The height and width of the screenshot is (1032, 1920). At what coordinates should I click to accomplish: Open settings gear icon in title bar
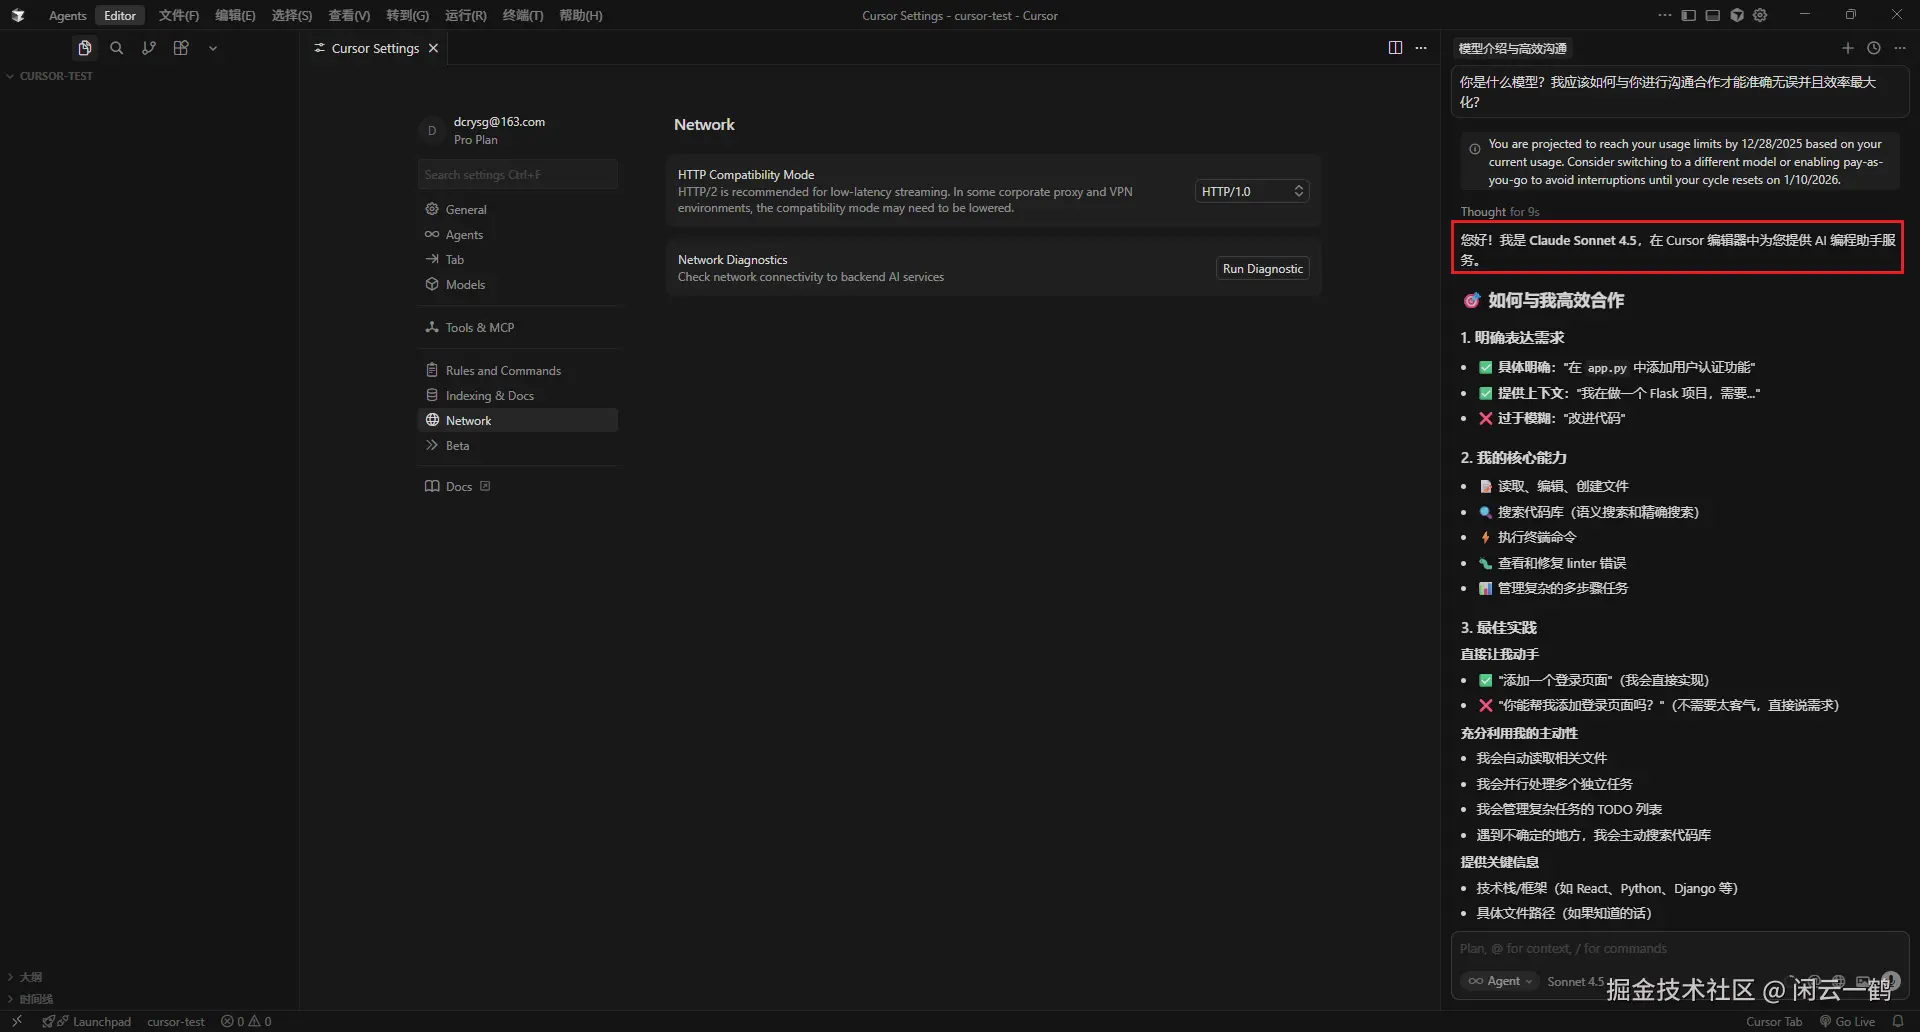tap(1761, 15)
